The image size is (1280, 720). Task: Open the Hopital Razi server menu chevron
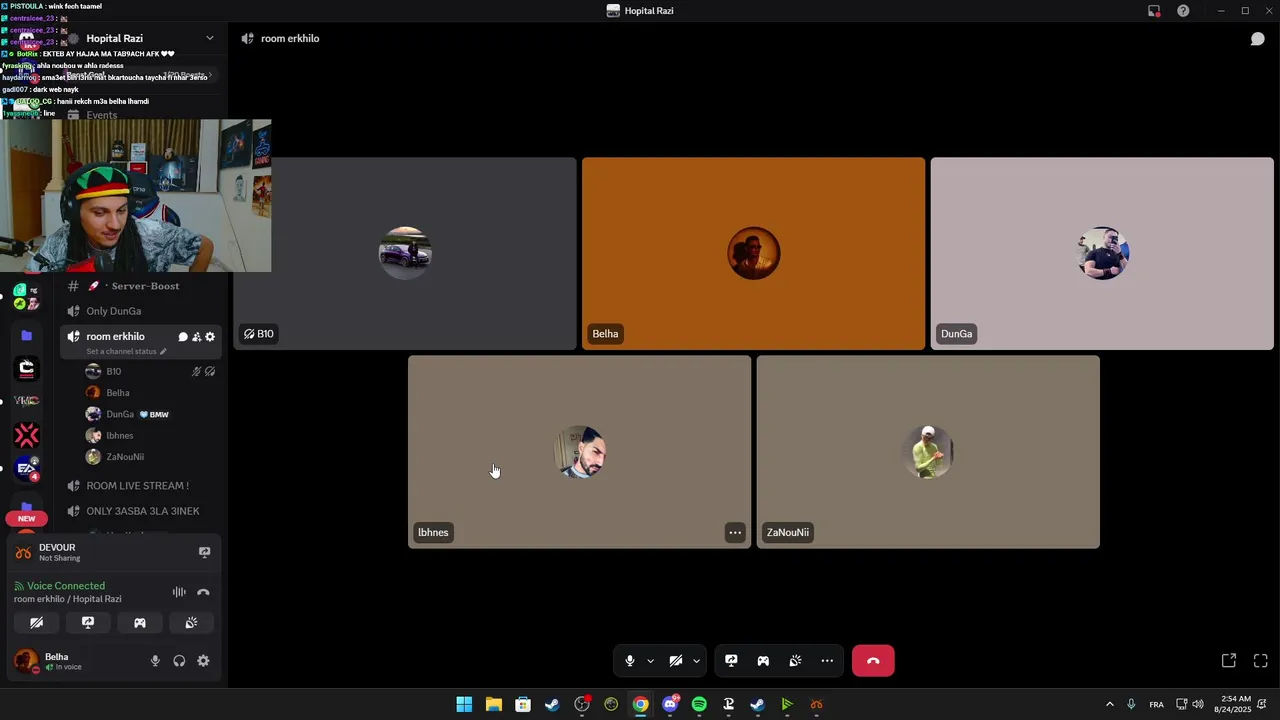pyautogui.click(x=209, y=38)
